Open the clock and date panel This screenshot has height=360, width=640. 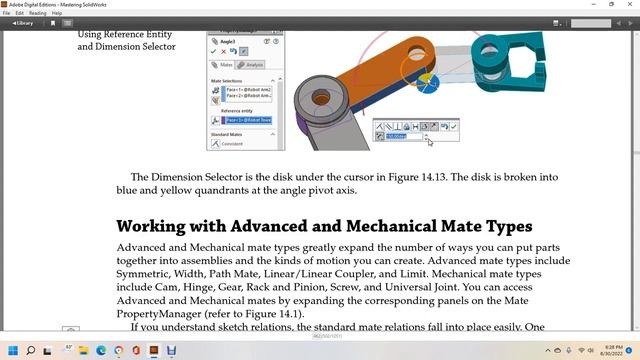tap(611, 350)
